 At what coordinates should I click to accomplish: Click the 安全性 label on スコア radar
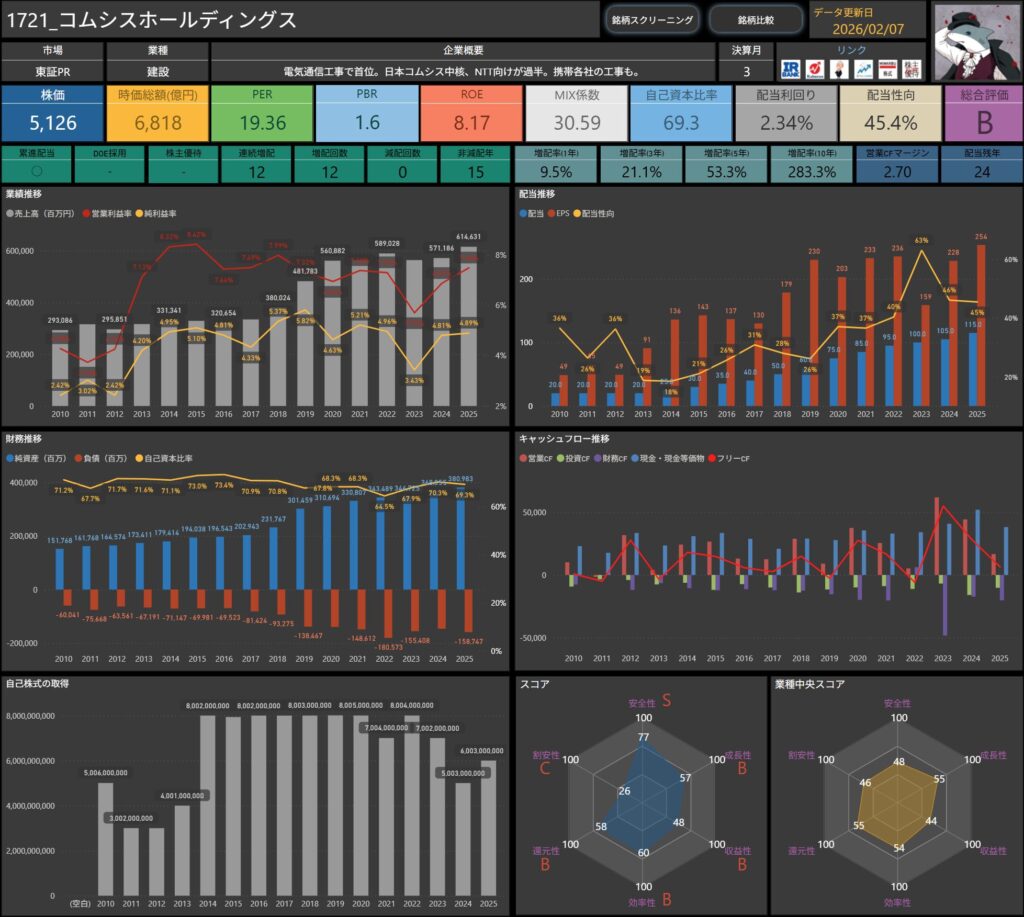tap(643, 703)
